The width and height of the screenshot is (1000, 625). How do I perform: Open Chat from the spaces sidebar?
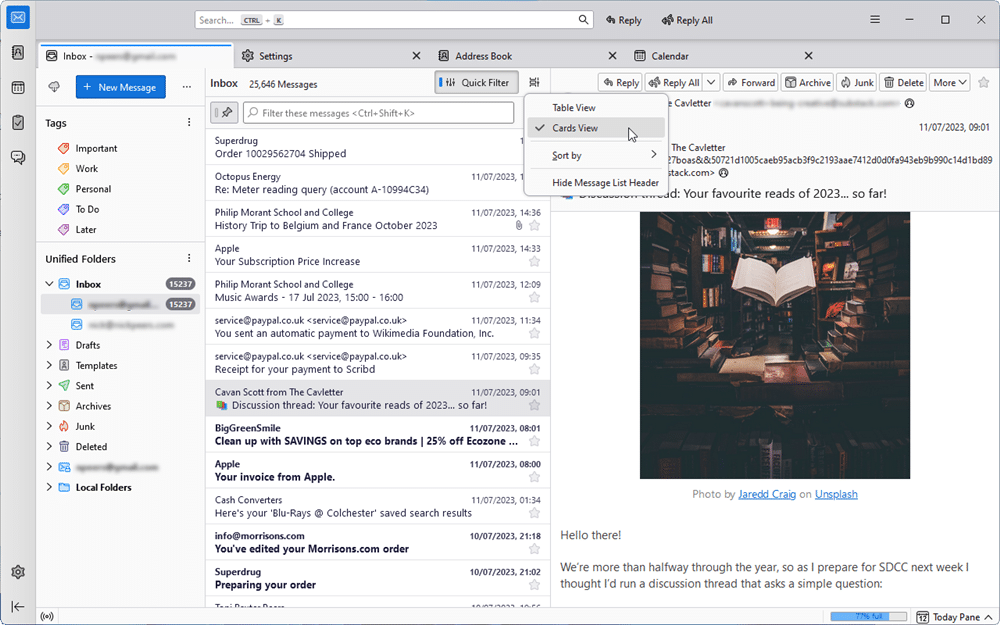click(18, 157)
